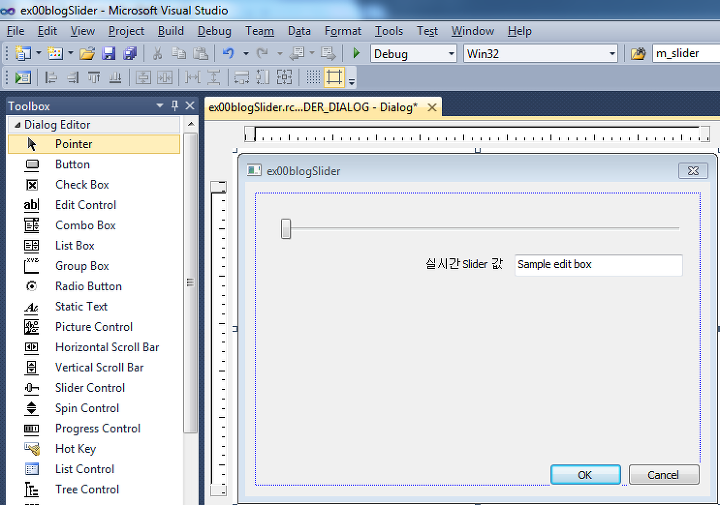
Task: Click the Navigate Forward icon
Action: pyautogui.click(x=328, y=54)
